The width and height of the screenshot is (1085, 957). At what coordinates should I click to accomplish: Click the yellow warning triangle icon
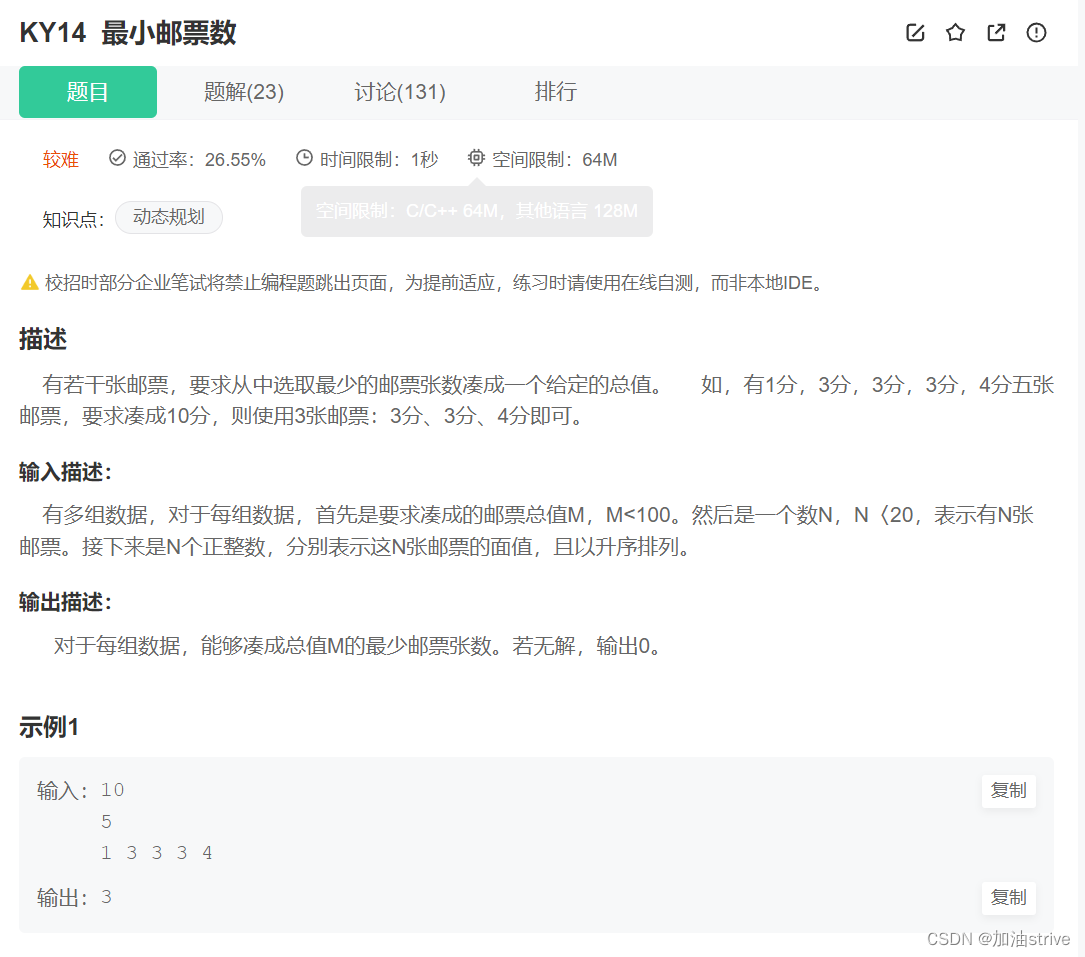(30, 282)
